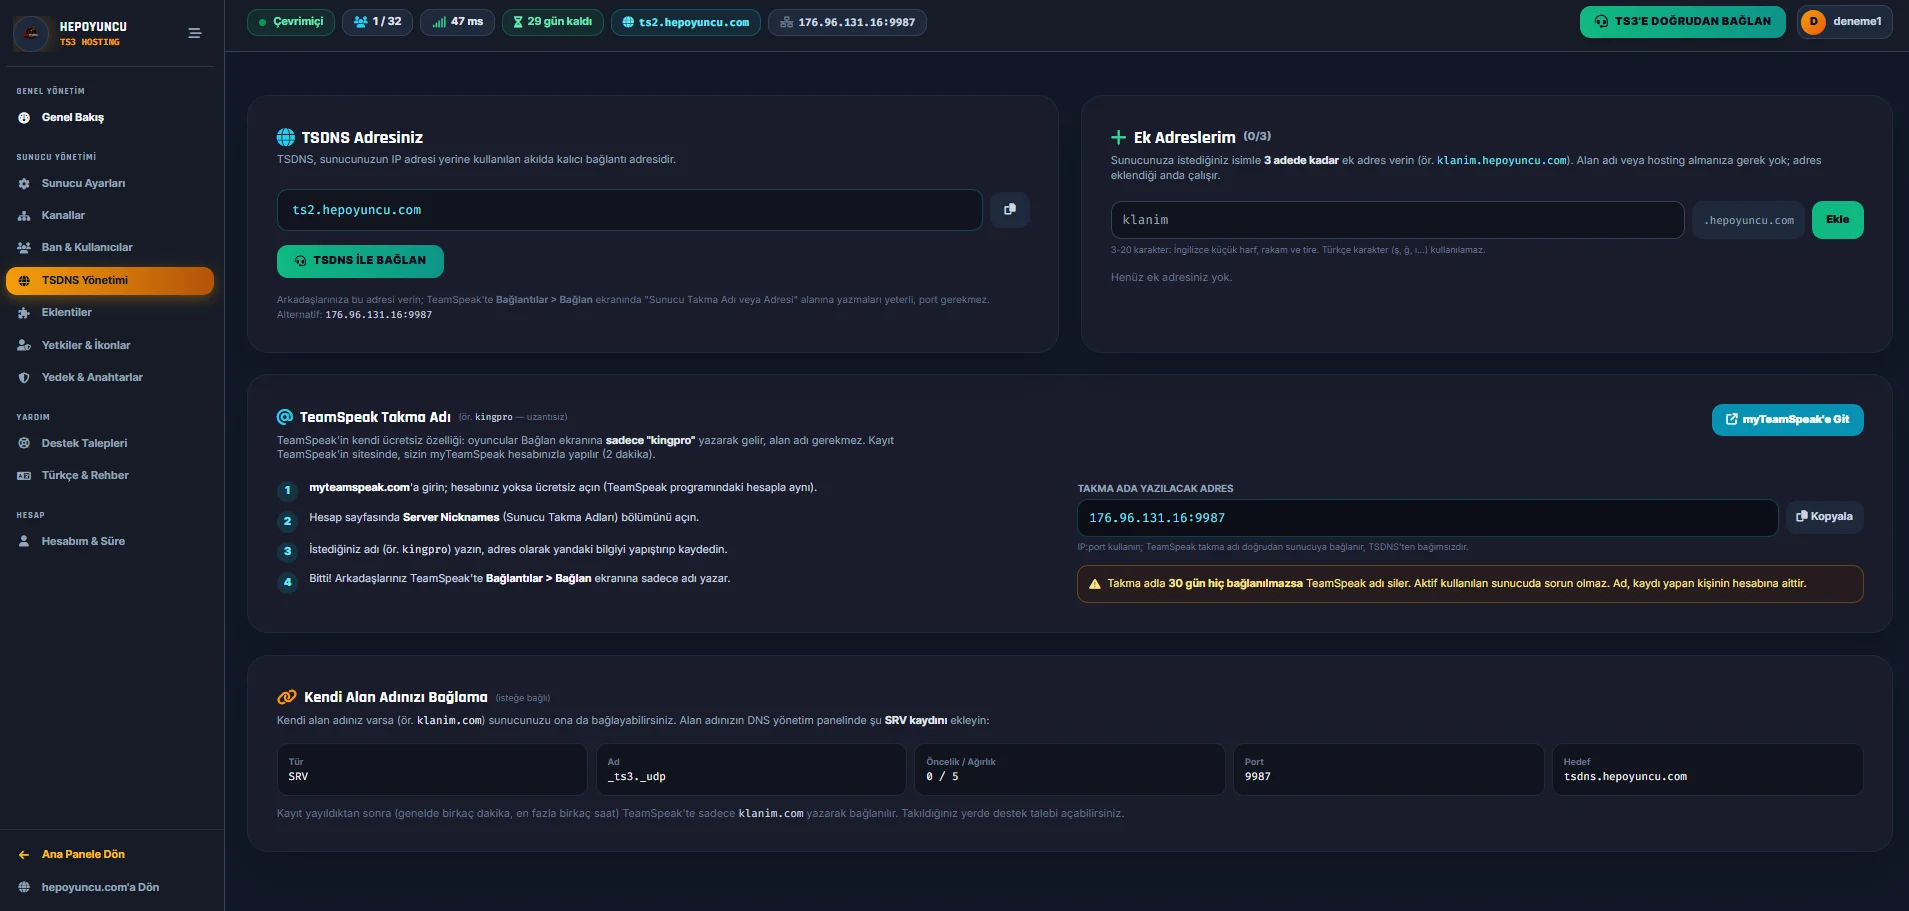Click the ts2.hepoyuncu.com chip in top bar
Viewport: 1909px width, 911px height.
[x=685, y=22]
